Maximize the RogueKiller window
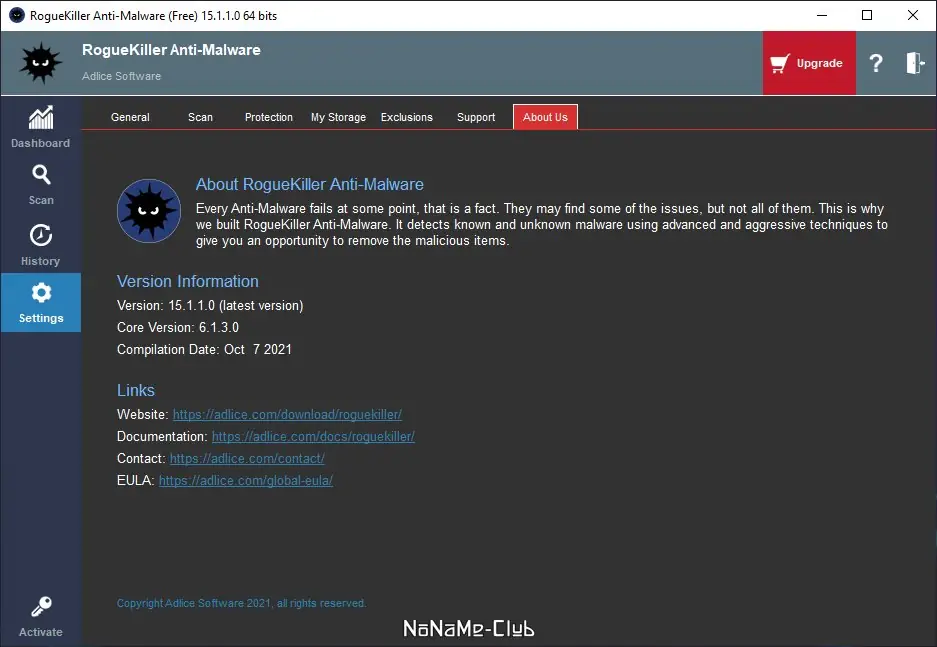This screenshot has width=937, height=647. coord(867,16)
